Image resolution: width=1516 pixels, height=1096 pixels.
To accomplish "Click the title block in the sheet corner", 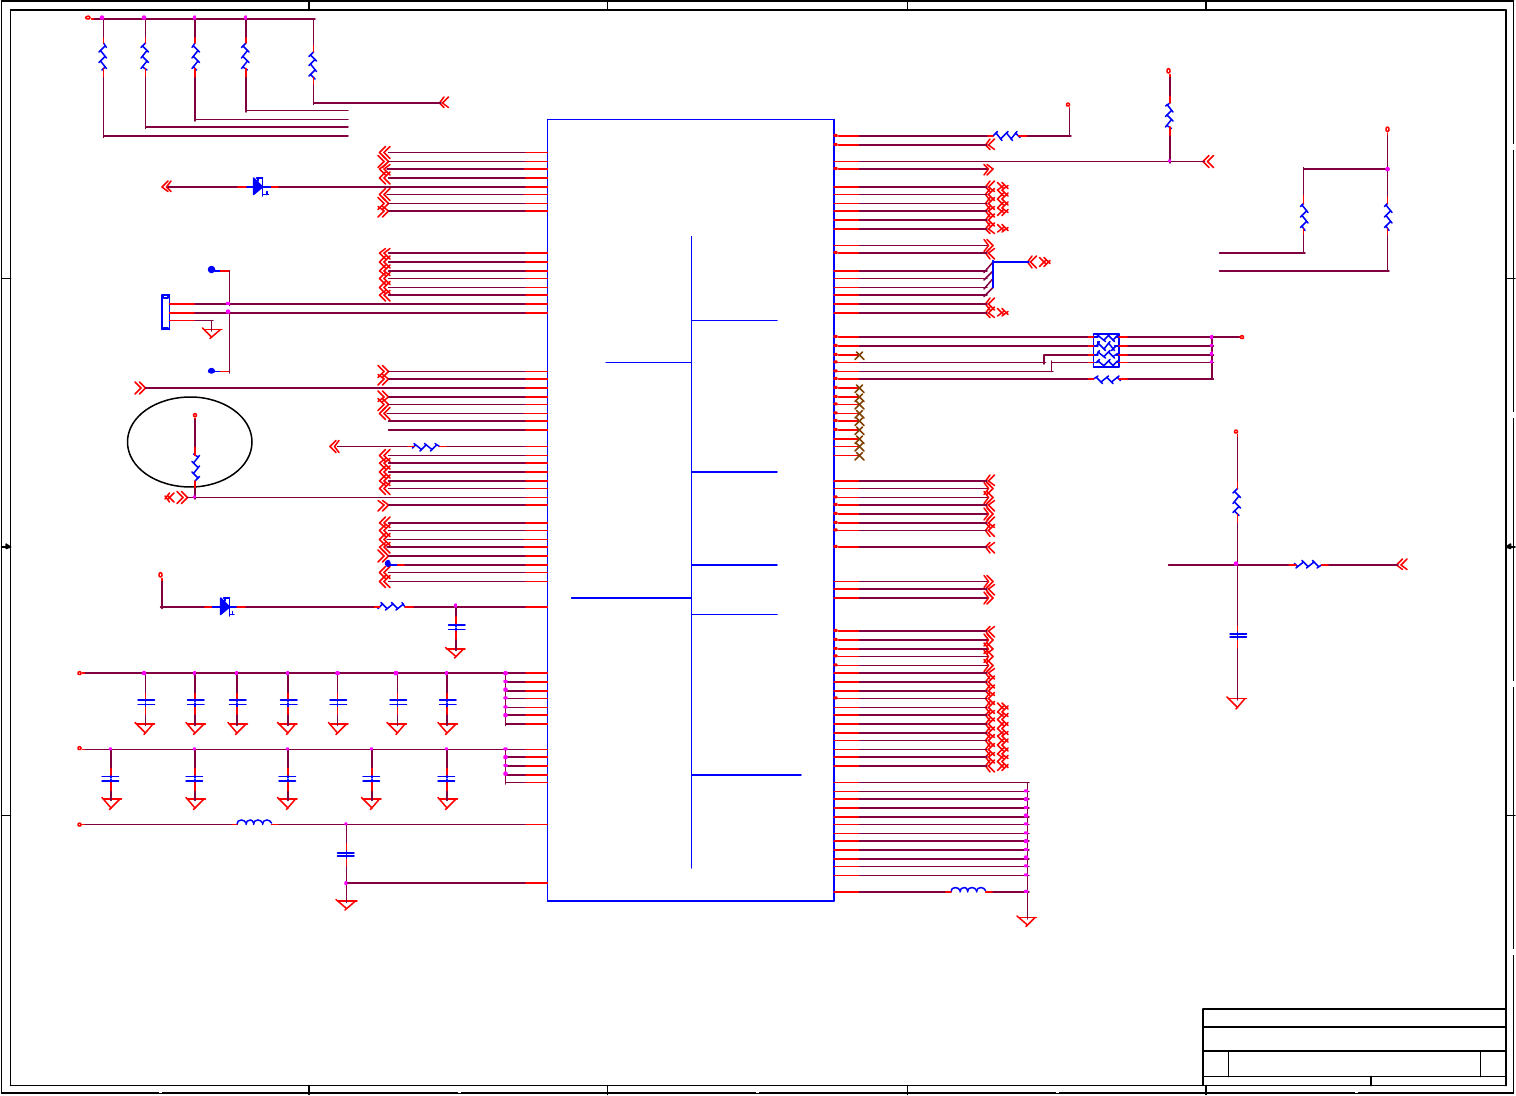I will [1354, 1046].
